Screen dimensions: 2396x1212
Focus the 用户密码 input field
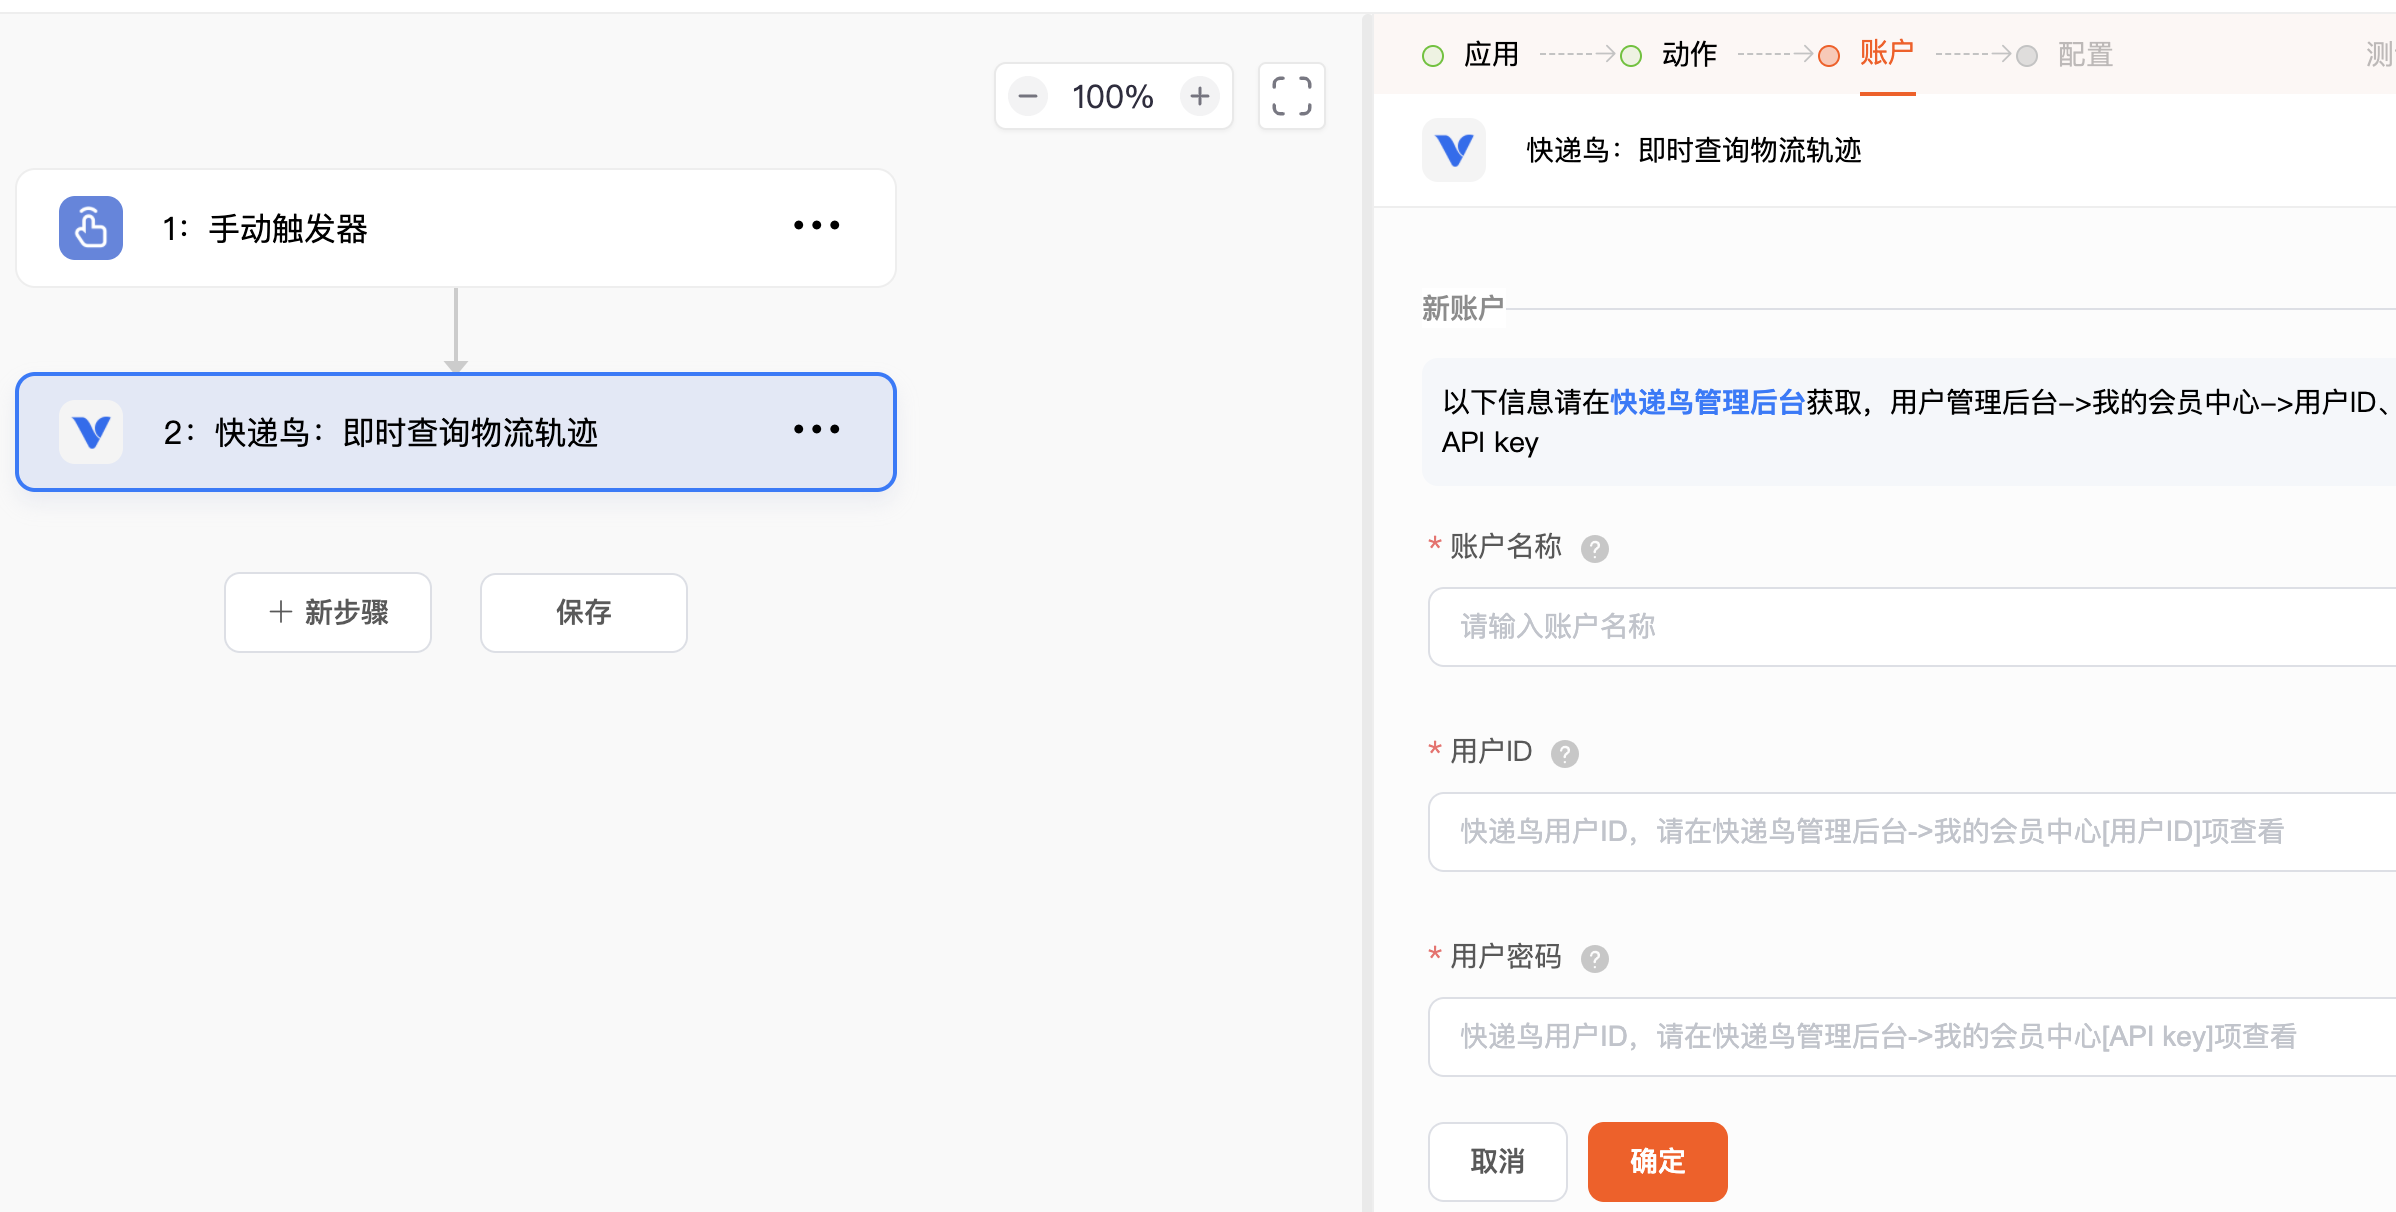point(1912,1037)
